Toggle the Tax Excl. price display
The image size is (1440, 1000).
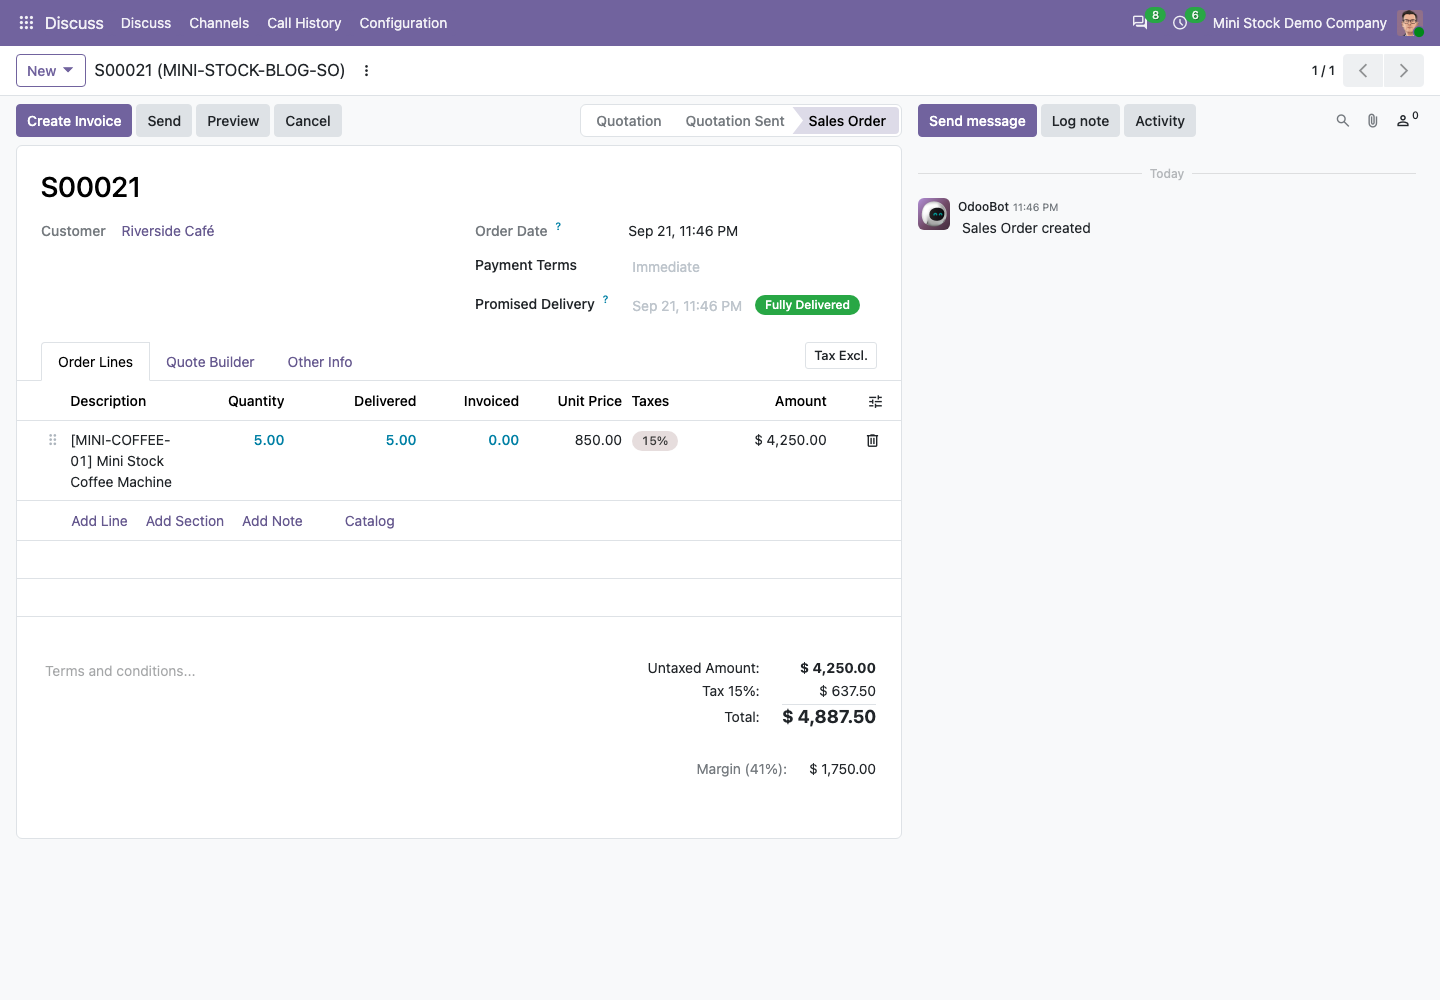(841, 356)
